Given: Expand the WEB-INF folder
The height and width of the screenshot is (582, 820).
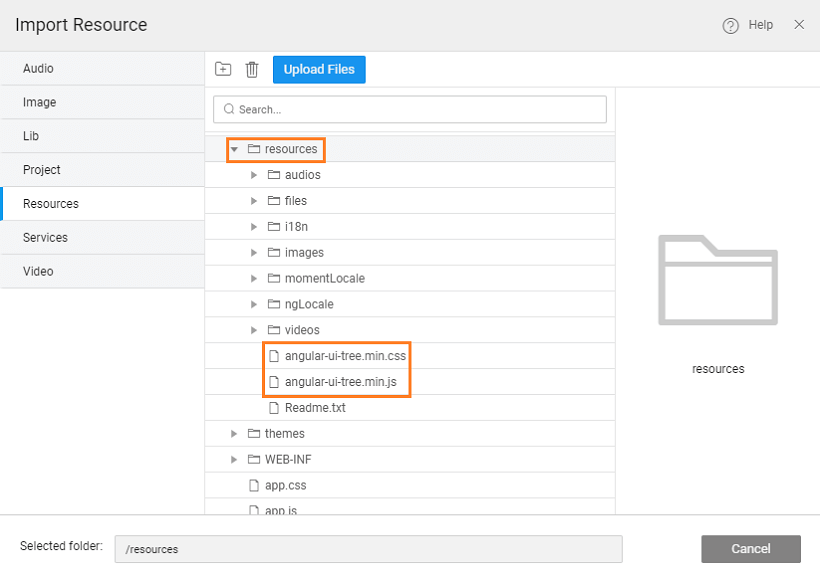Looking at the screenshot, I should pyautogui.click(x=234, y=460).
